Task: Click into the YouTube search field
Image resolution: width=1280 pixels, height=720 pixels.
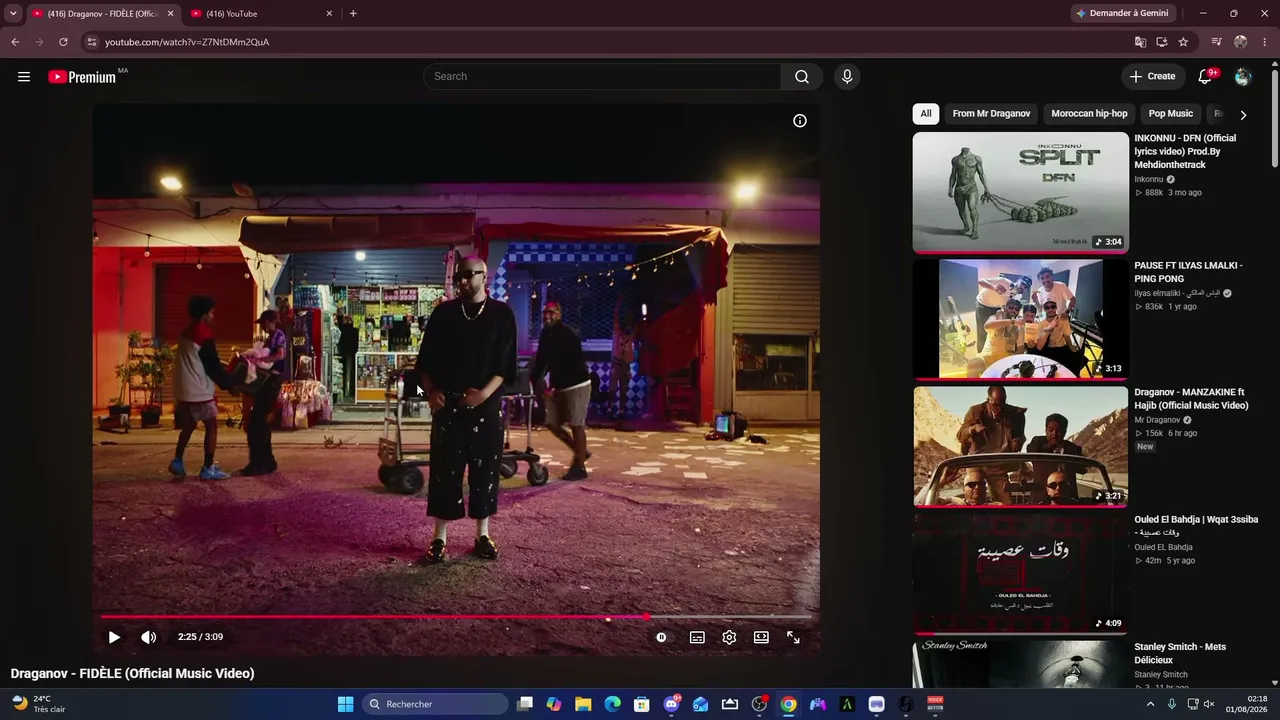Action: pos(602,77)
